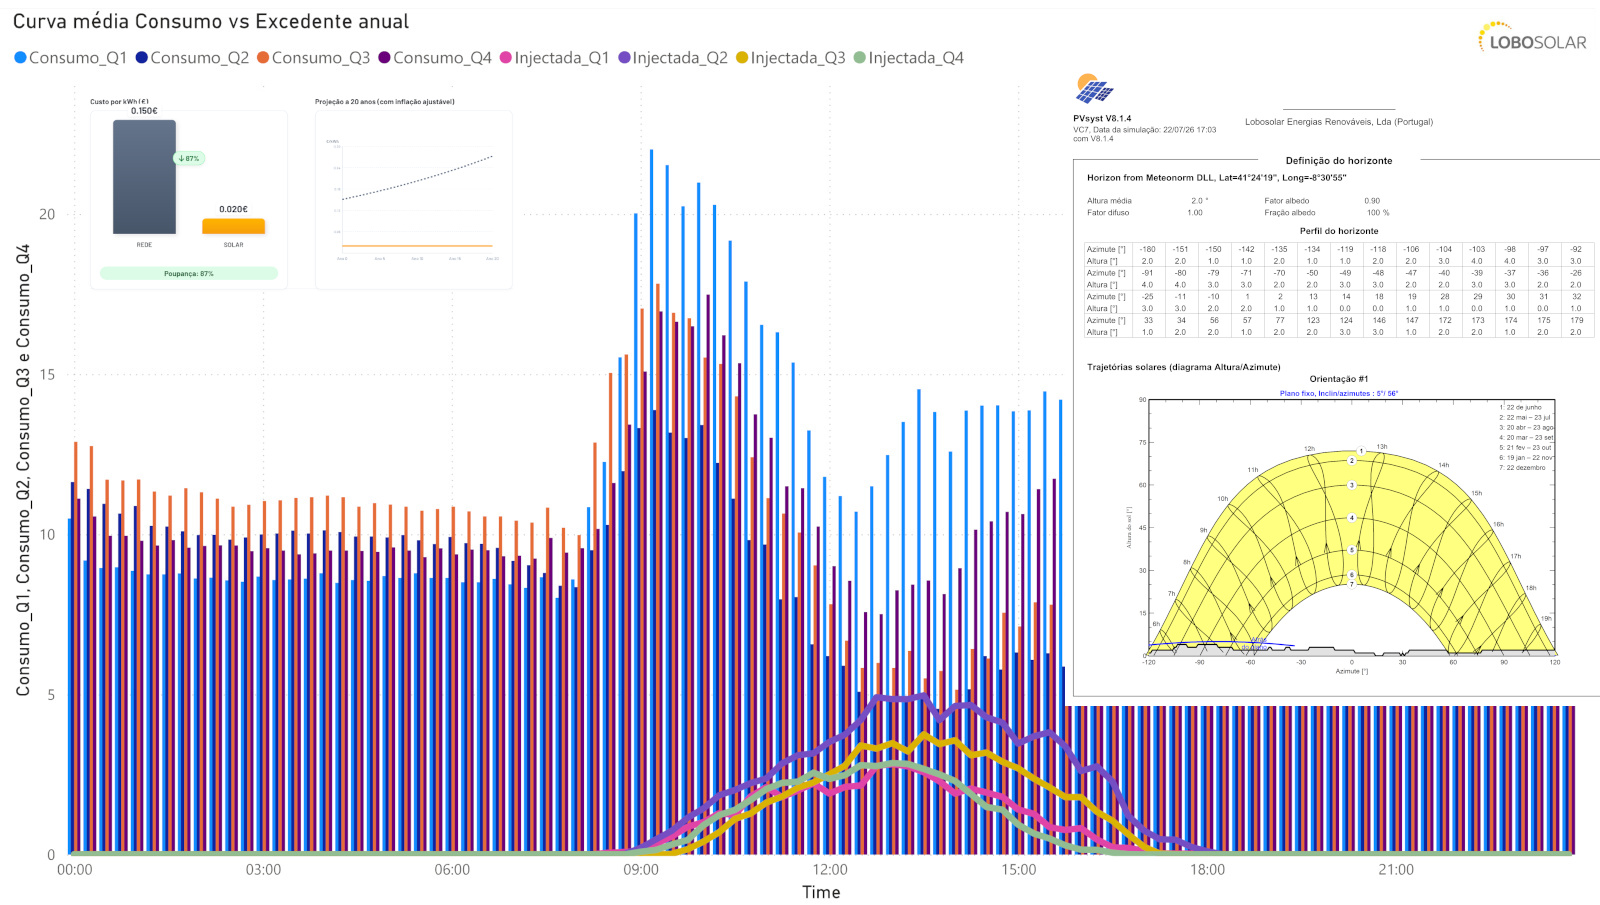Click the y-axis value 20

pos(47,214)
